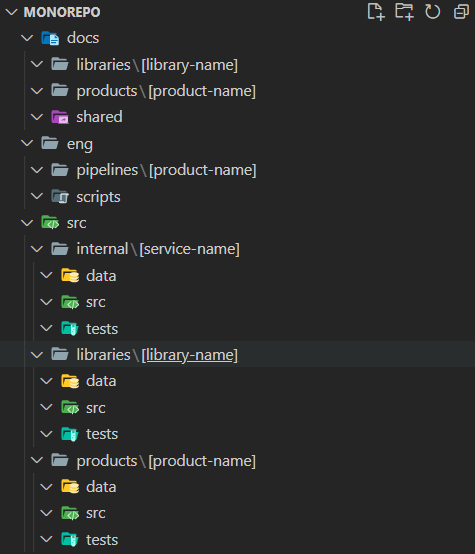Image resolution: width=475 pixels, height=554 pixels.
Task: Select the shared folder label
Action: [99, 117]
